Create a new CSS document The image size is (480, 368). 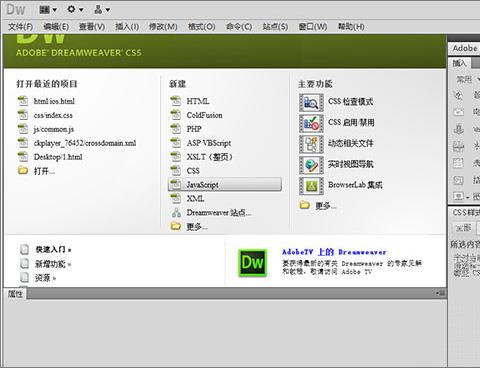193,171
